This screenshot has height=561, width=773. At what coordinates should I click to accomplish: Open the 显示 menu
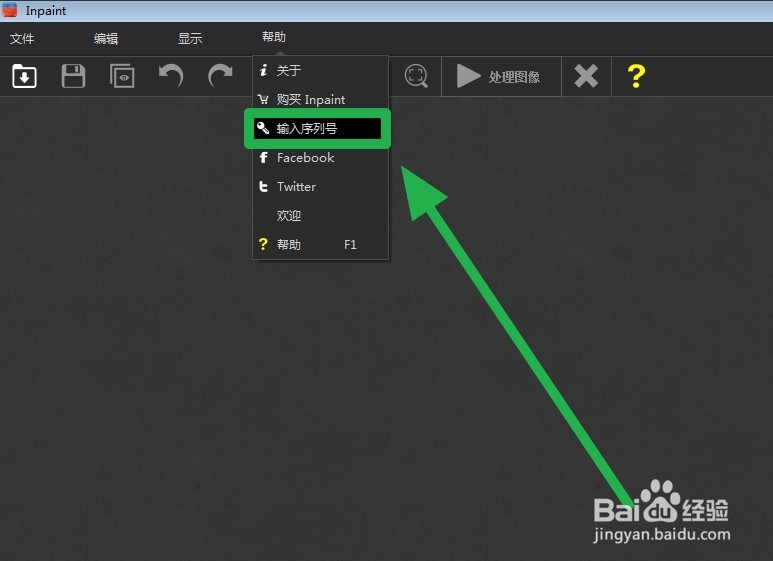pyautogui.click(x=190, y=38)
